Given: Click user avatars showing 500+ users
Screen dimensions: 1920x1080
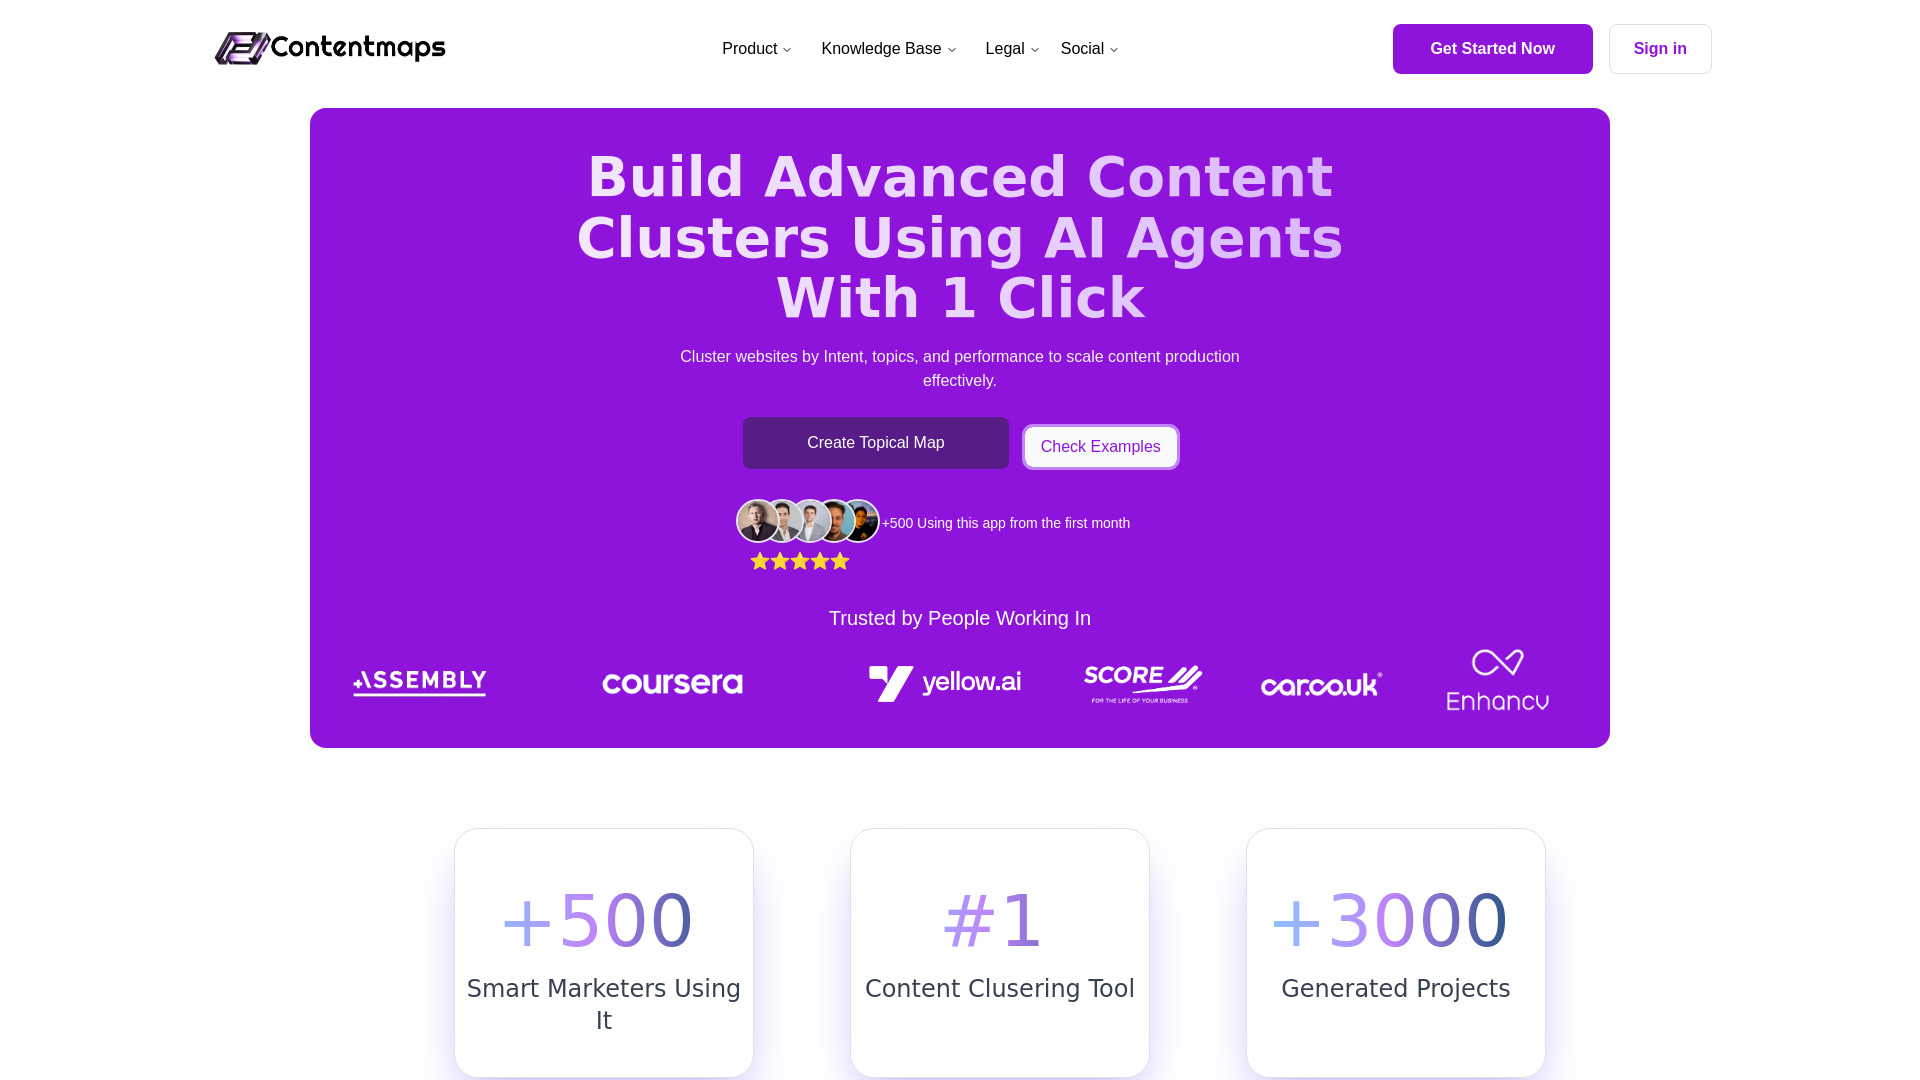Looking at the screenshot, I should (x=807, y=520).
